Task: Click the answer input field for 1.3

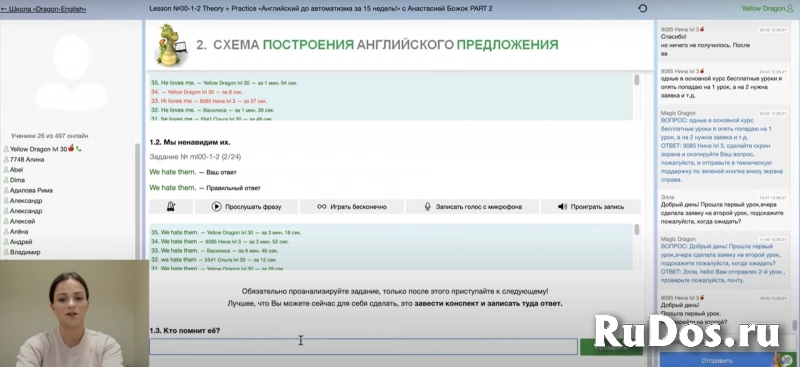Action: 363,347
